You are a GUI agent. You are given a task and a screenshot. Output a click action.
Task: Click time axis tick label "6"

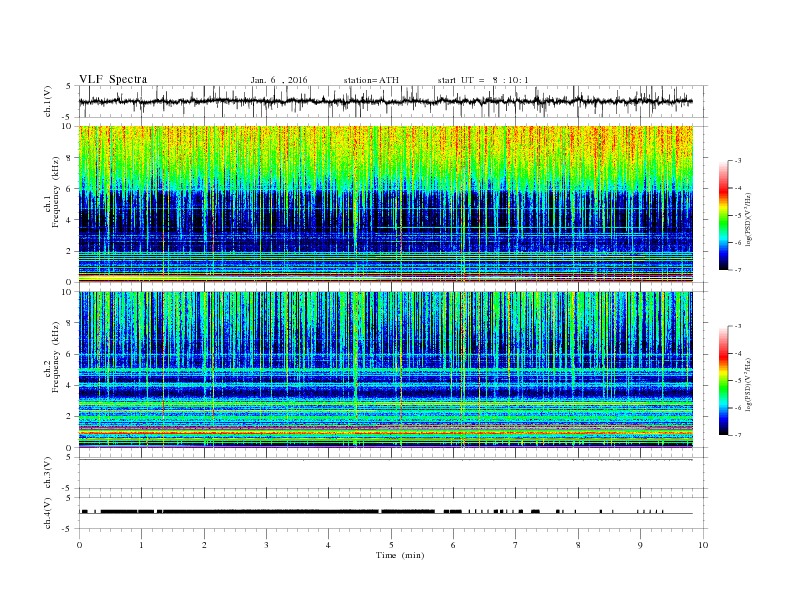tap(453, 545)
